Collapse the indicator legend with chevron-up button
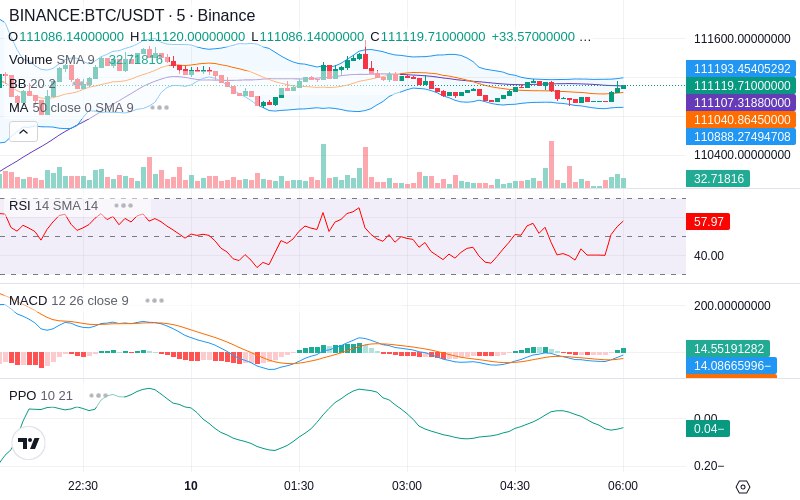 (x=23, y=132)
